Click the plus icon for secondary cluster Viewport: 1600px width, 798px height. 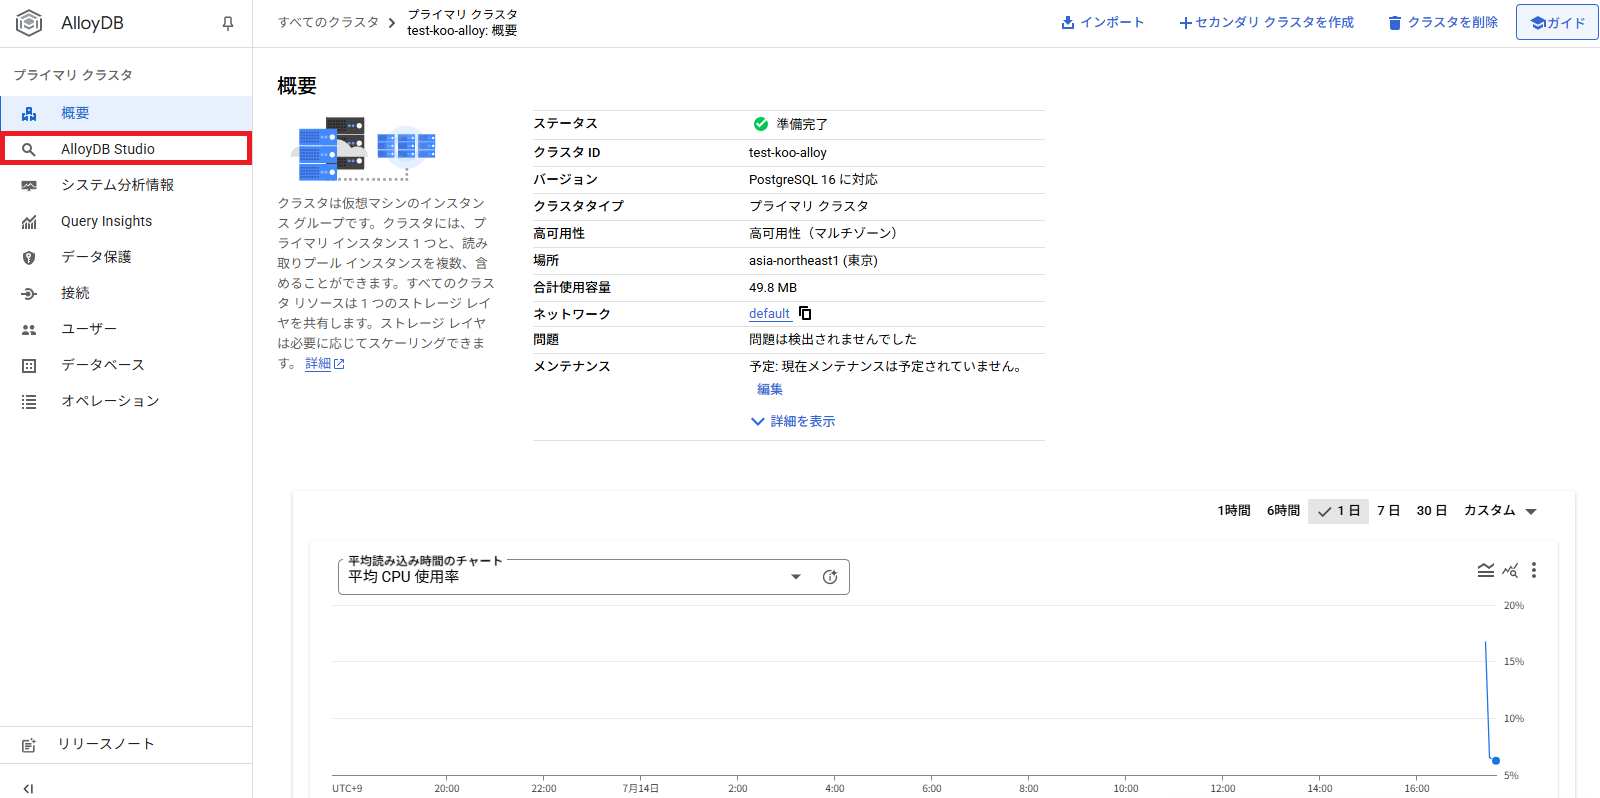tap(1185, 23)
